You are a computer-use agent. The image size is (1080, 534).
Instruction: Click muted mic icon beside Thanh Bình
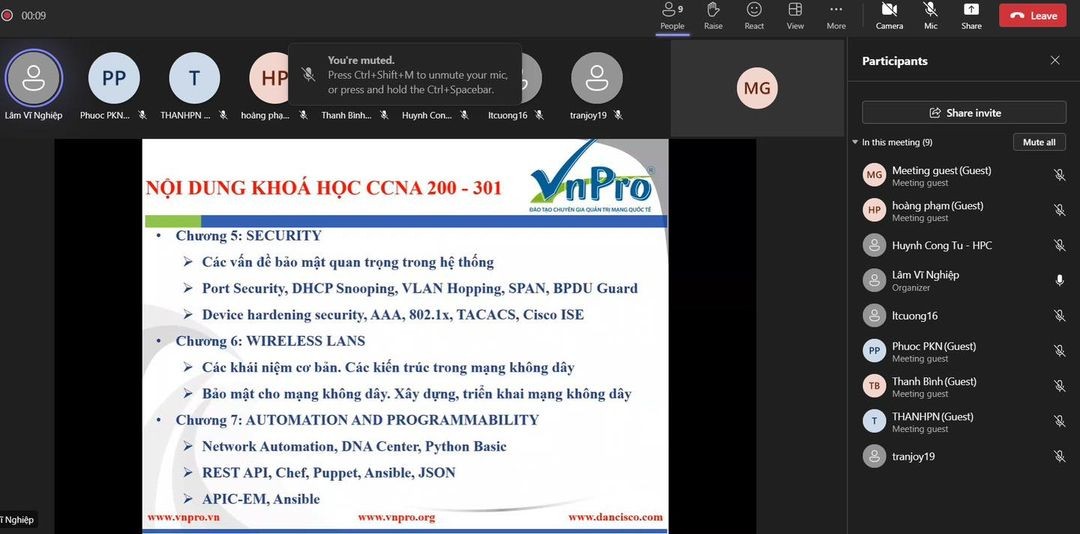click(x=1059, y=386)
